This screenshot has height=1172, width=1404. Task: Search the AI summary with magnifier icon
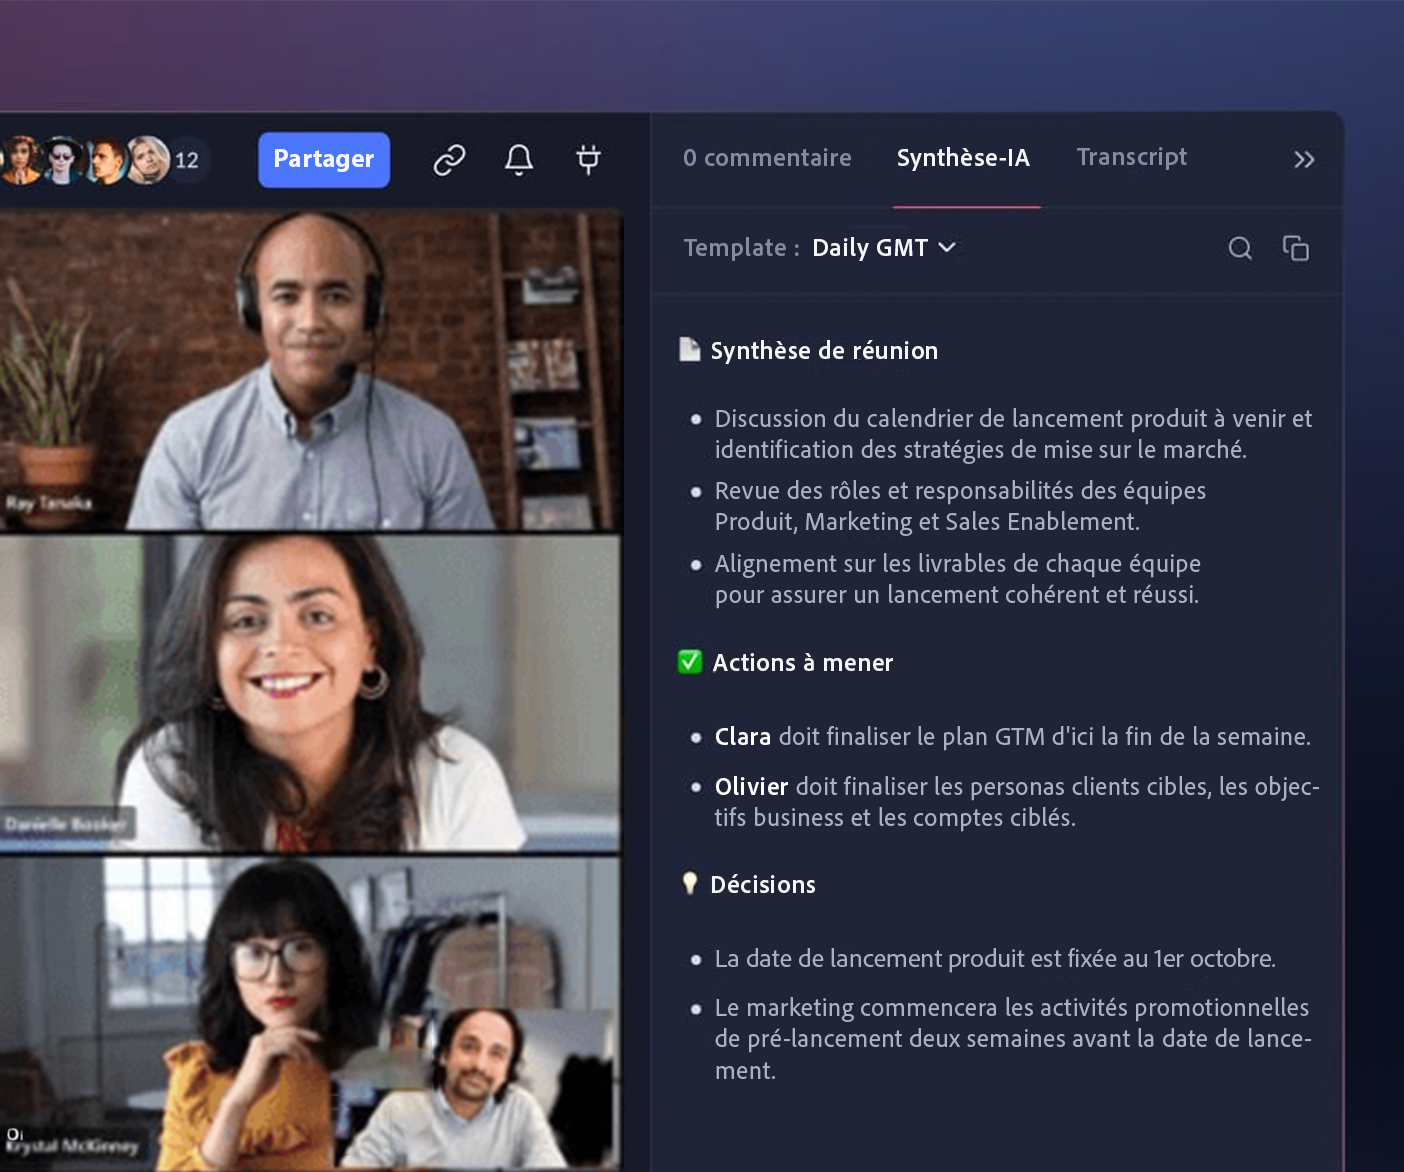point(1240,249)
